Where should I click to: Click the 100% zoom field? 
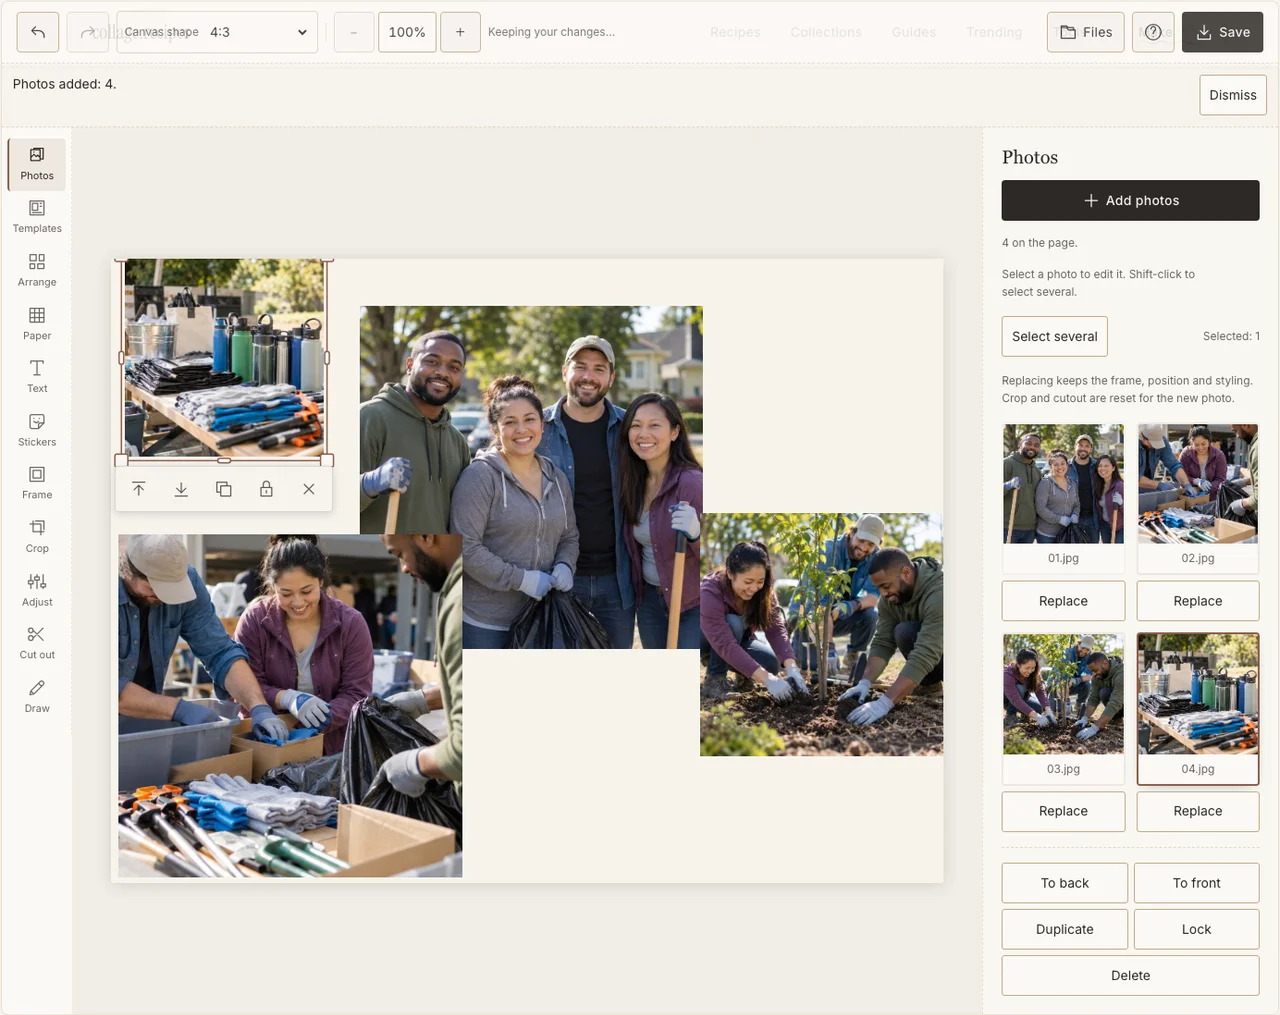coord(407,32)
